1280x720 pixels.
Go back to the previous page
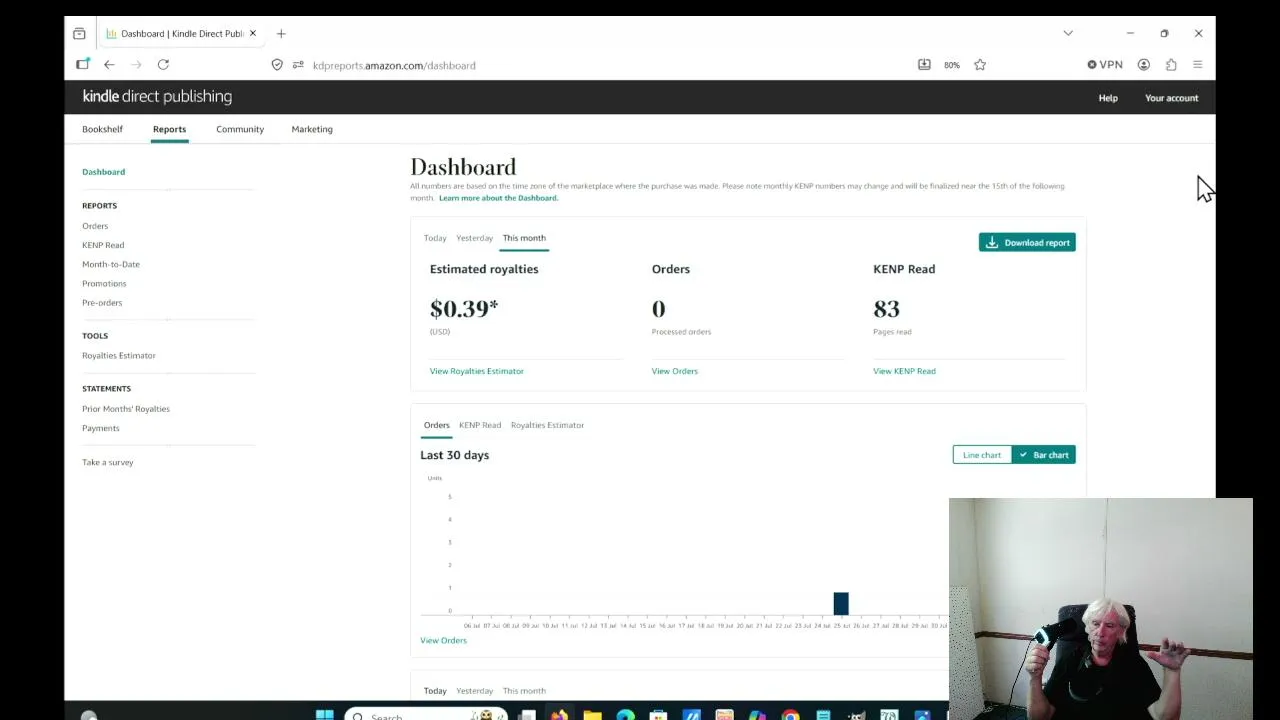point(109,65)
